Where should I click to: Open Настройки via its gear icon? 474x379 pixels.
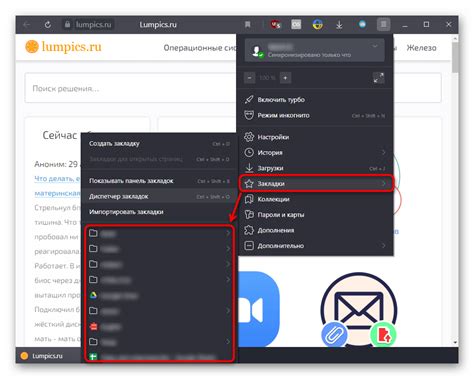[x=249, y=137]
